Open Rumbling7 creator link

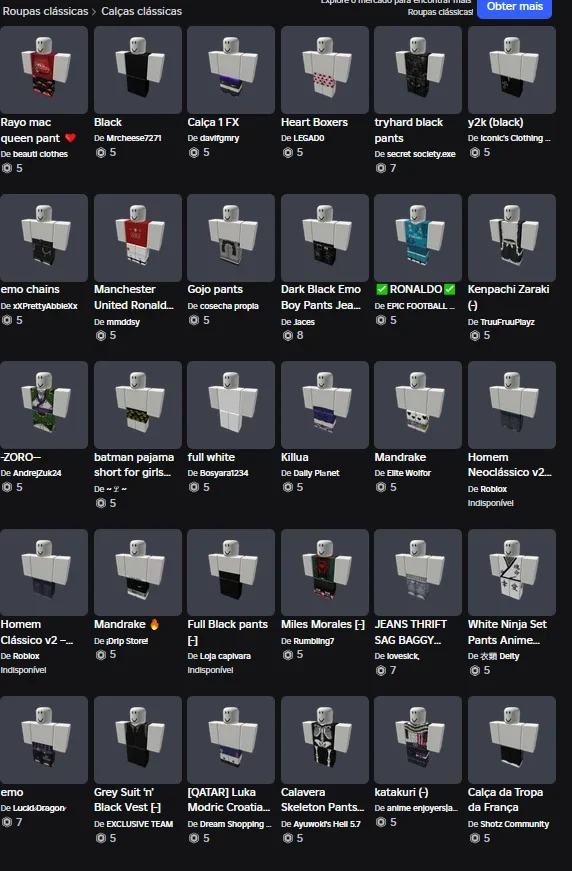(313, 641)
